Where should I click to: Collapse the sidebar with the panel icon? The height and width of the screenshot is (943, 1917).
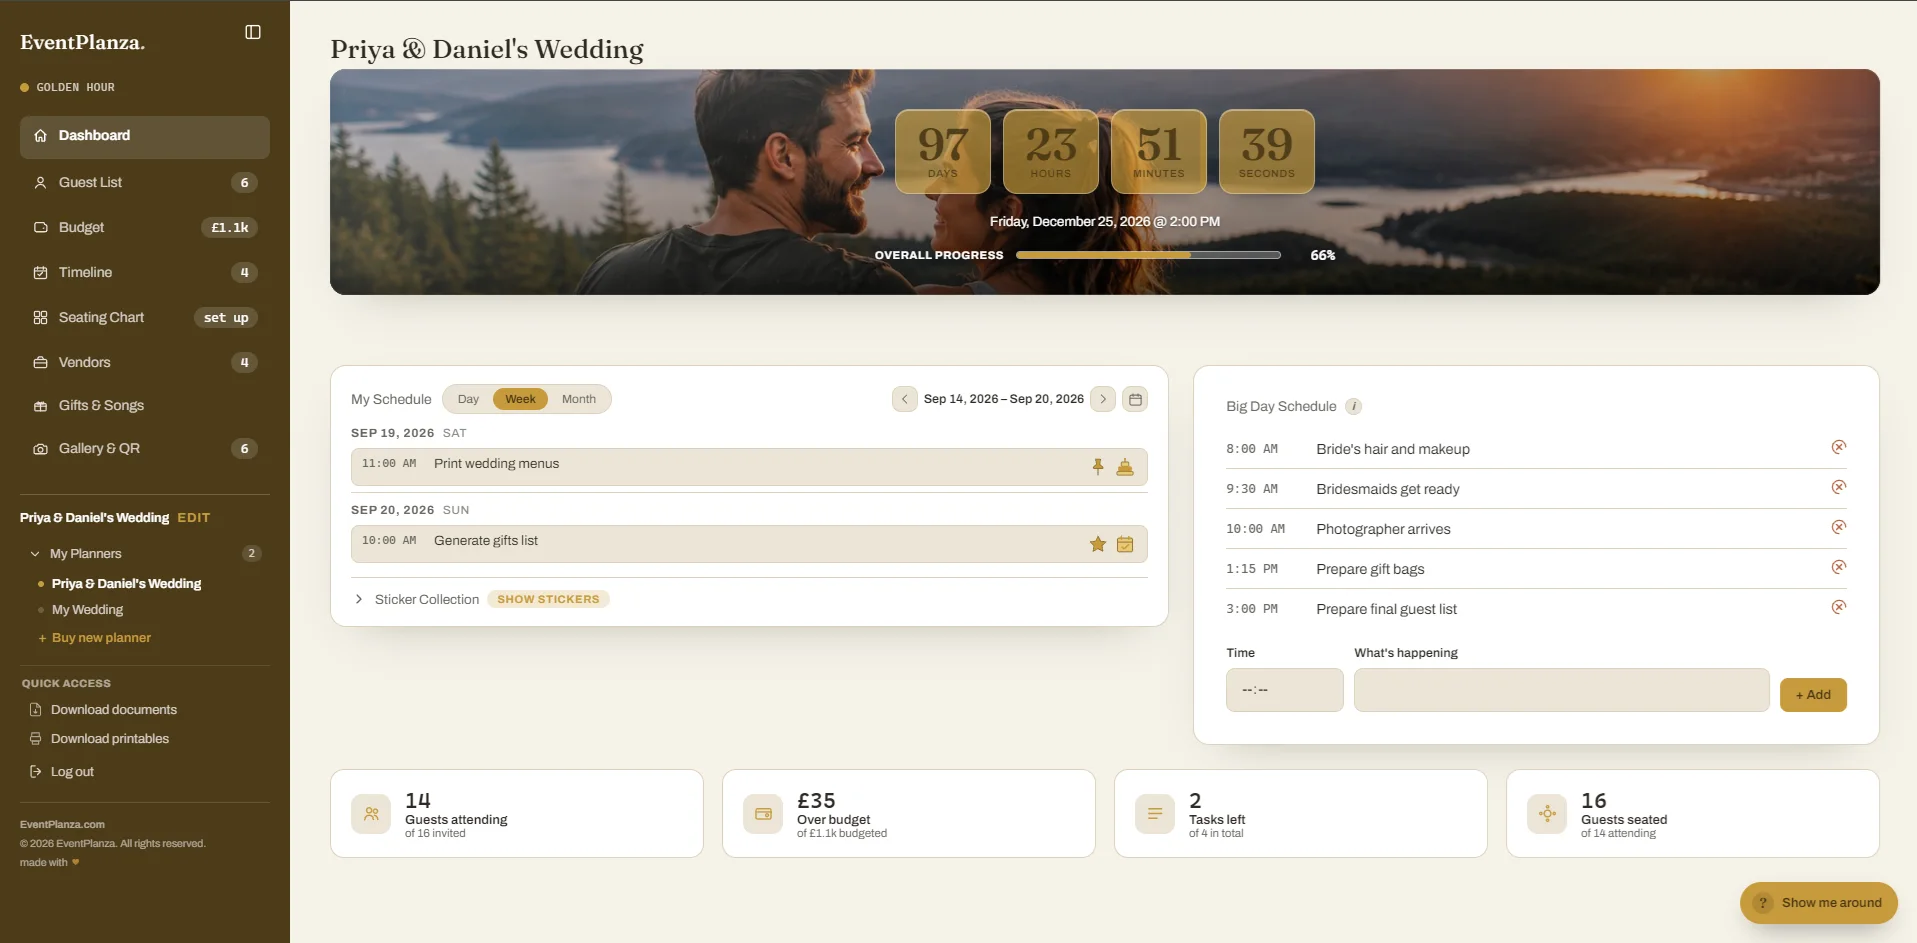tap(253, 32)
